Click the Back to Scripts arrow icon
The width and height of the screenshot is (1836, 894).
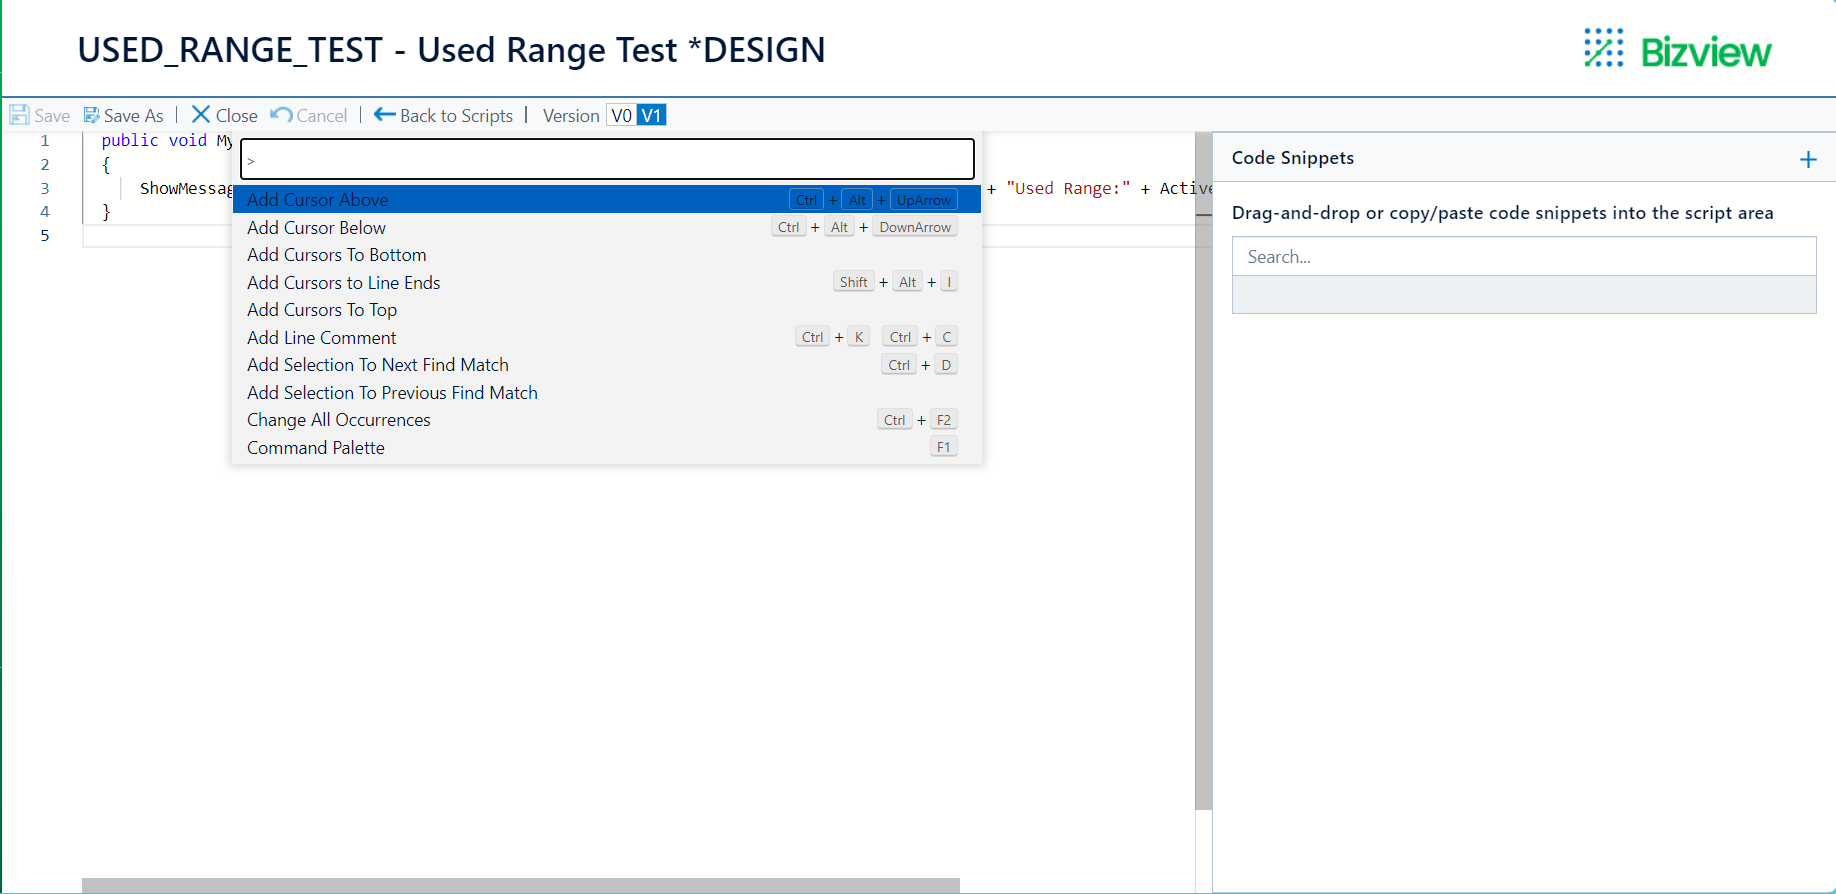pyautogui.click(x=385, y=115)
